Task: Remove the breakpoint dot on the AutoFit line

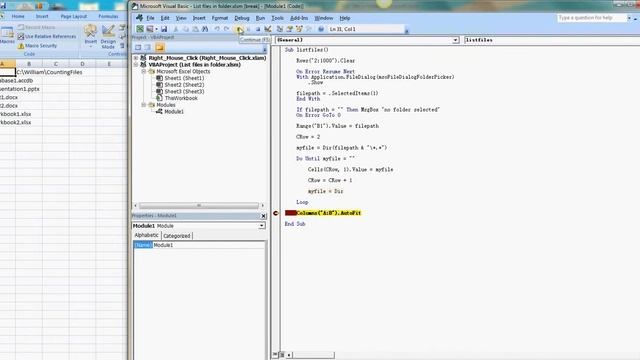Action: (x=276, y=213)
